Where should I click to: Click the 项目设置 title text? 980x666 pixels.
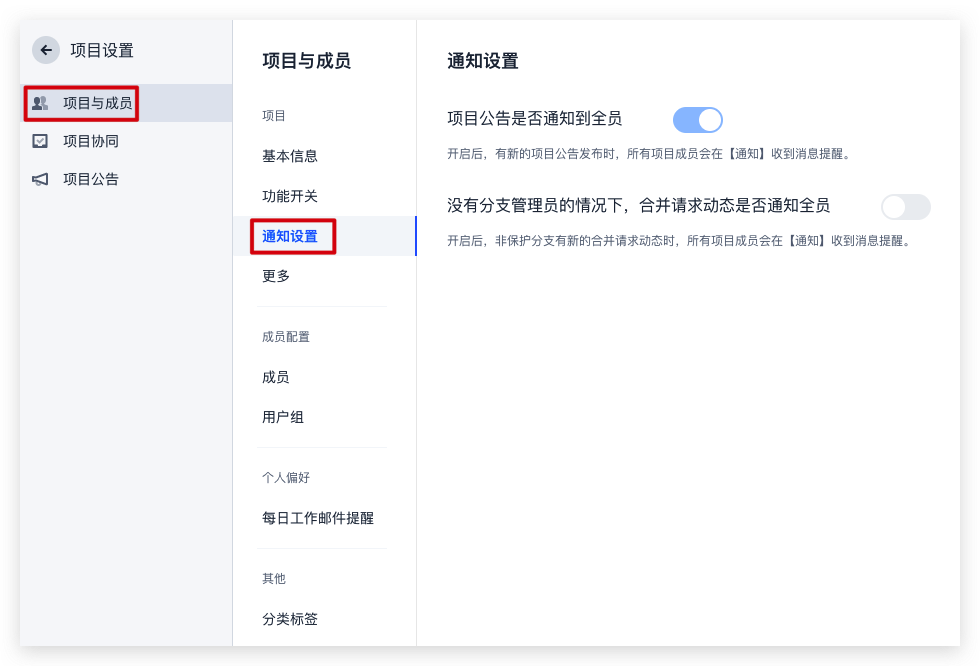pos(102,50)
